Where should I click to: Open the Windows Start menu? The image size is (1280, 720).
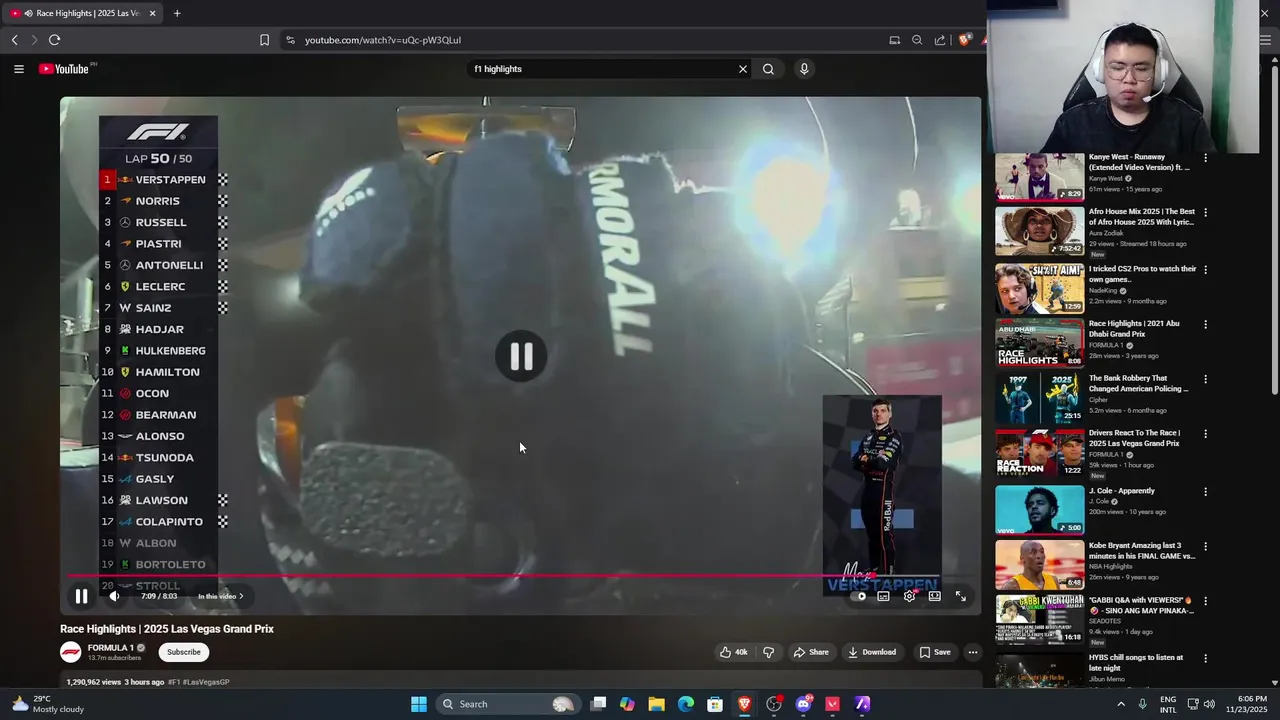(x=419, y=704)
